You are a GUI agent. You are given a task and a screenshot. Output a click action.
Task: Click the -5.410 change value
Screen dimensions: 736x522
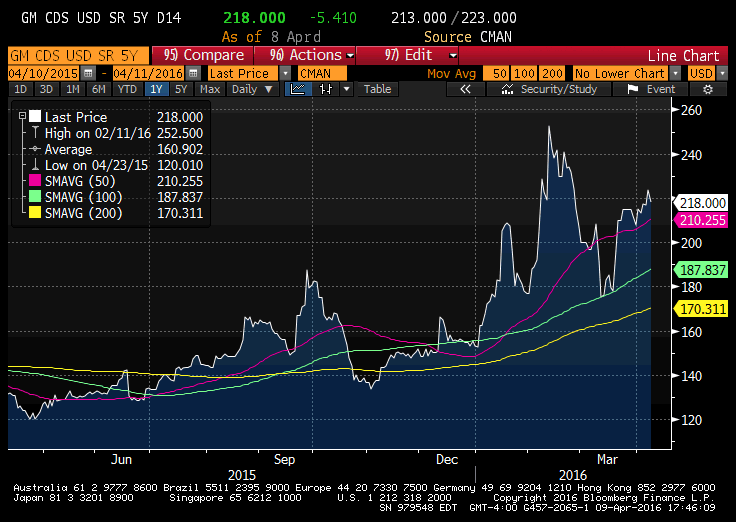pyautogui.click(x=333, y=18)
